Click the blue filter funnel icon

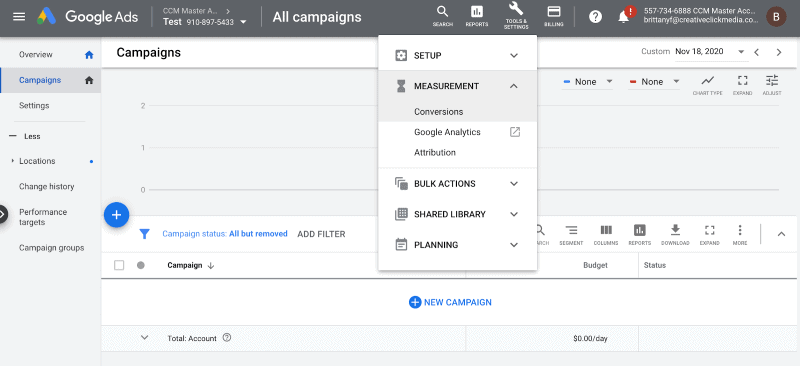[144, 234]
